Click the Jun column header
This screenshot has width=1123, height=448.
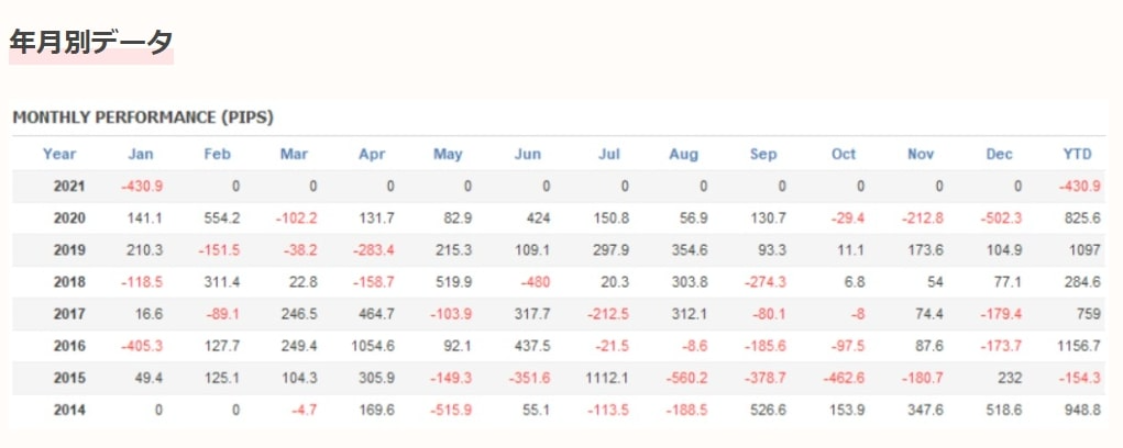528,154
